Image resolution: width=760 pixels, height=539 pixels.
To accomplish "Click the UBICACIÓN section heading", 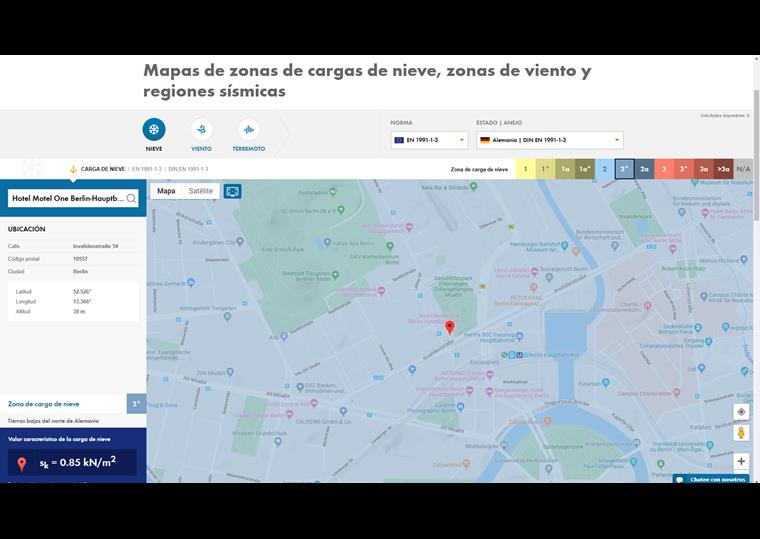I will click(27, 229).
